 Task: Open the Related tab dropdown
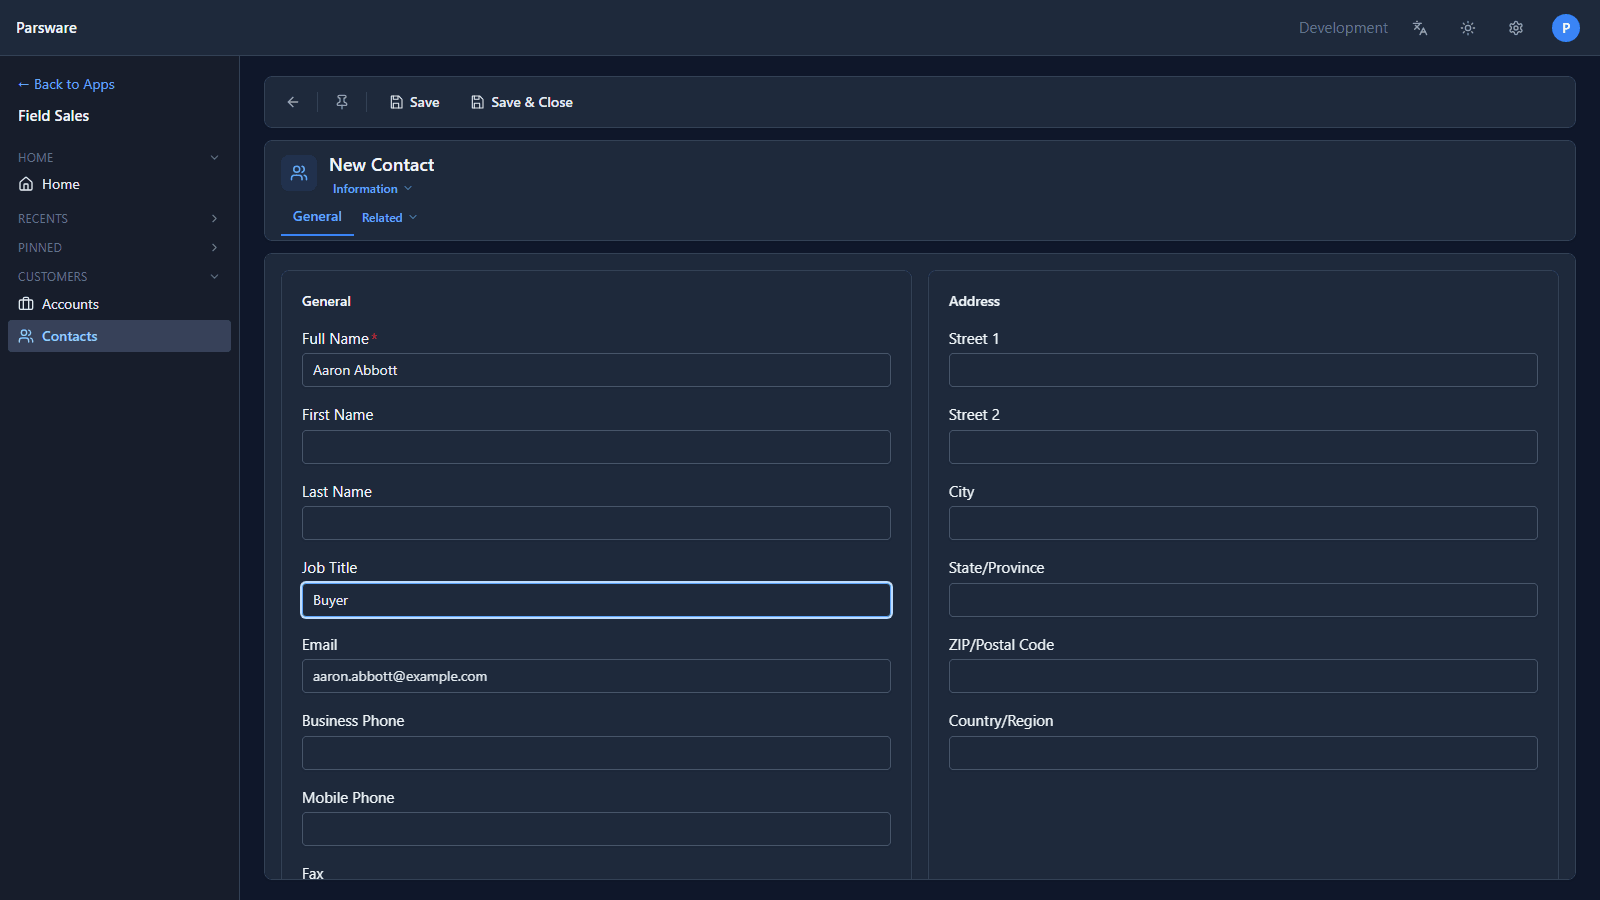click(x=389, y=218)
